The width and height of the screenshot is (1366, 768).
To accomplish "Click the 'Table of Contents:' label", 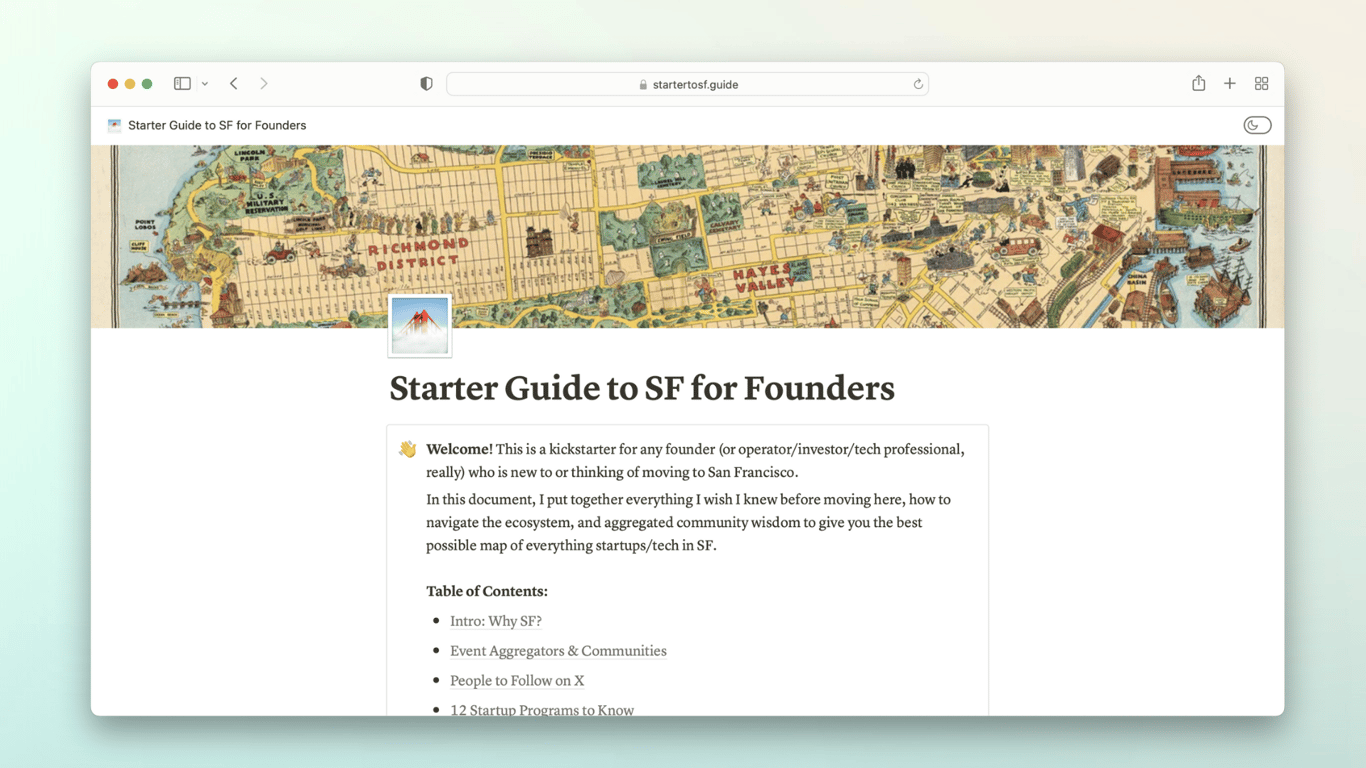I will click(487, 591).
